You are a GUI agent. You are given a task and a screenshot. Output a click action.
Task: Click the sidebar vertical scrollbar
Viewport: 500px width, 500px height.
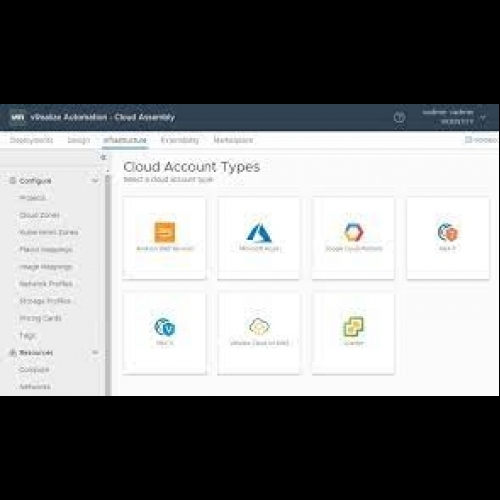[108, 283]
